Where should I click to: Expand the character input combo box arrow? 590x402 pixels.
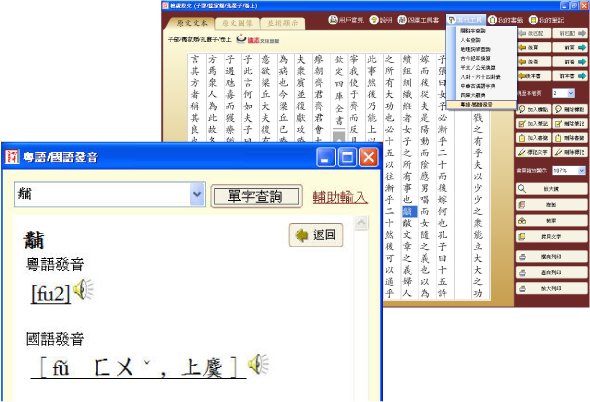click(197, 194)
